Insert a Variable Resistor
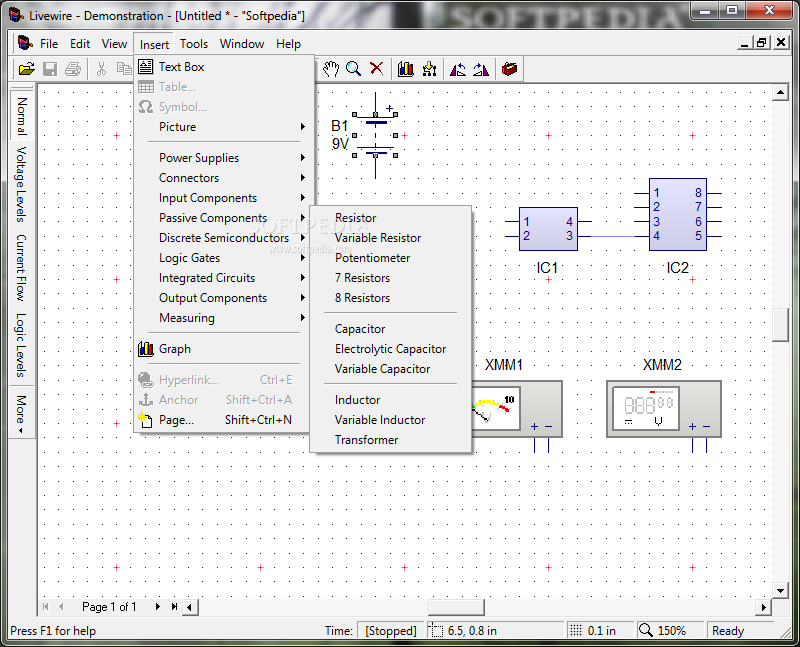Viewport: 800px width, 647px height. 390,238
